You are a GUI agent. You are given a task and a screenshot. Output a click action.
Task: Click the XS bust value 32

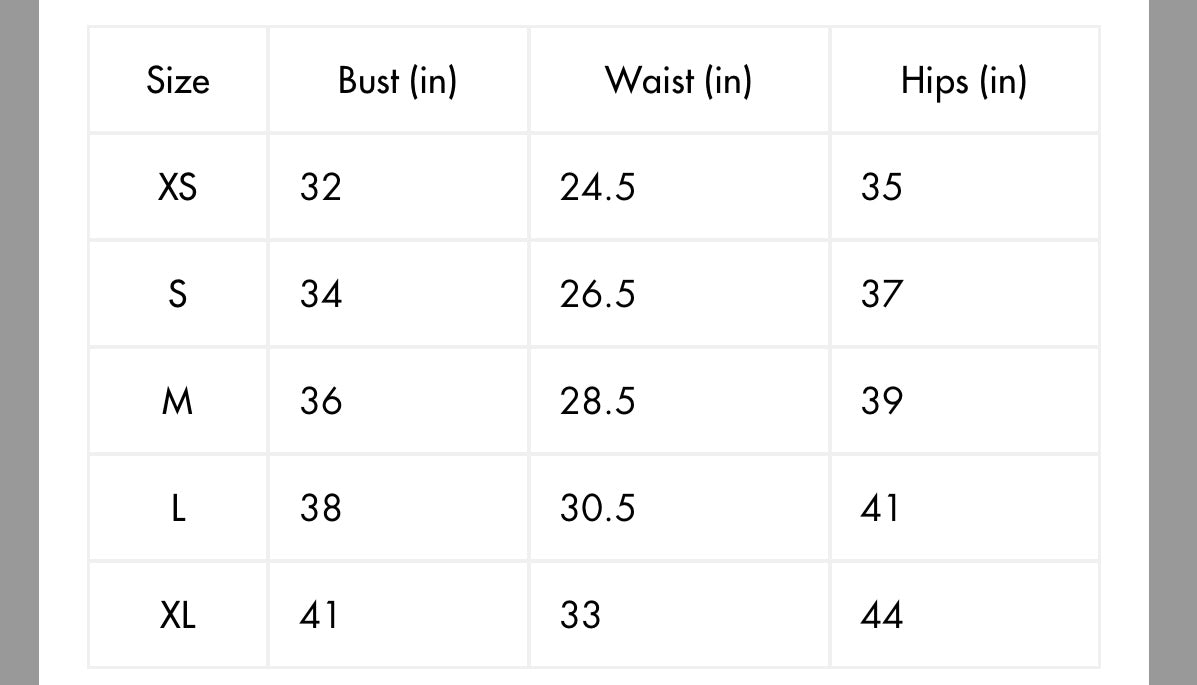coord(321,187)
